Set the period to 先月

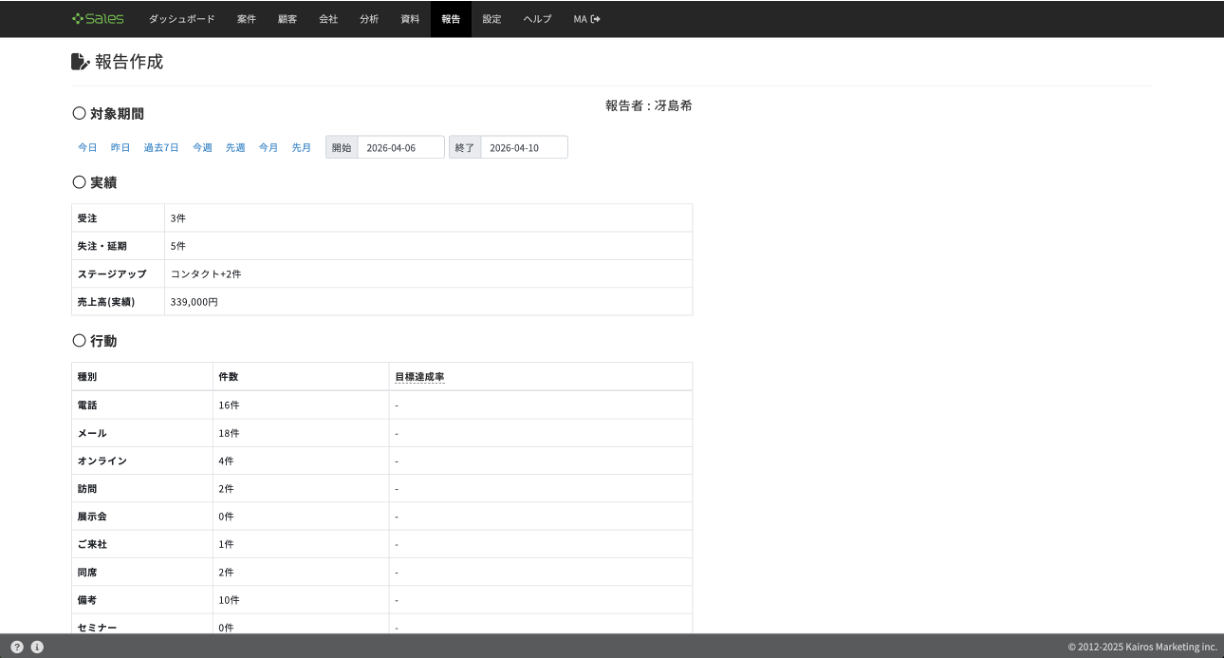point(301,148)
